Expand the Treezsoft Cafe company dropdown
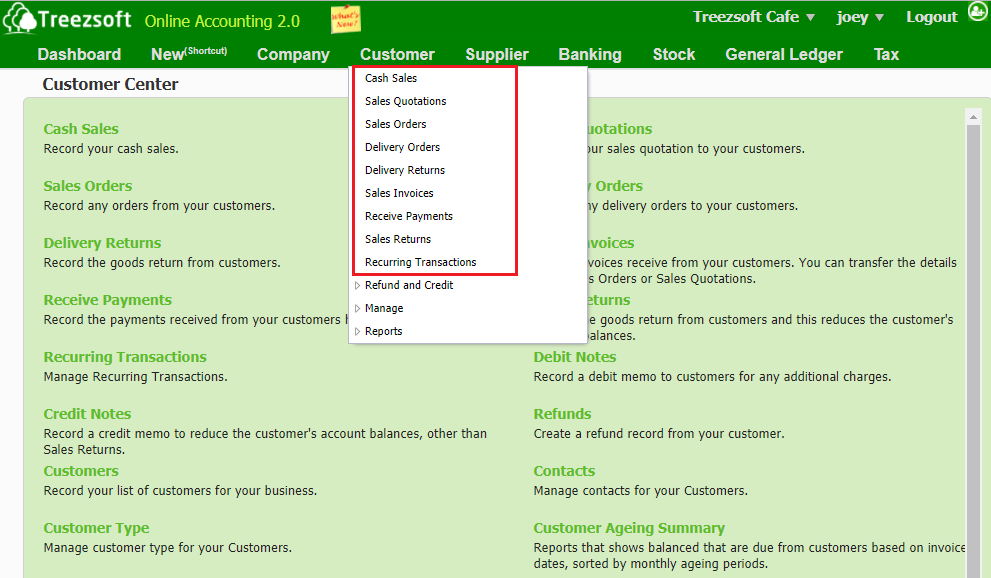 point(754,17)
